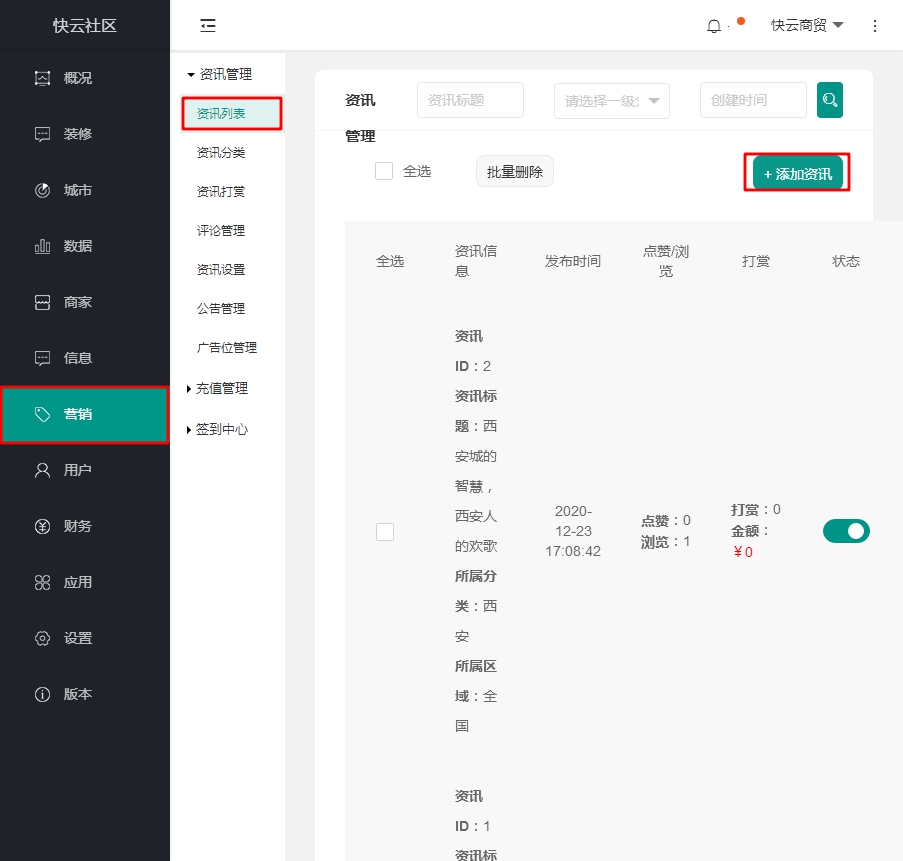Go to 城市 section in sidebar
Viewport: 903px width, 861px height.
click(x=77, y=190)
